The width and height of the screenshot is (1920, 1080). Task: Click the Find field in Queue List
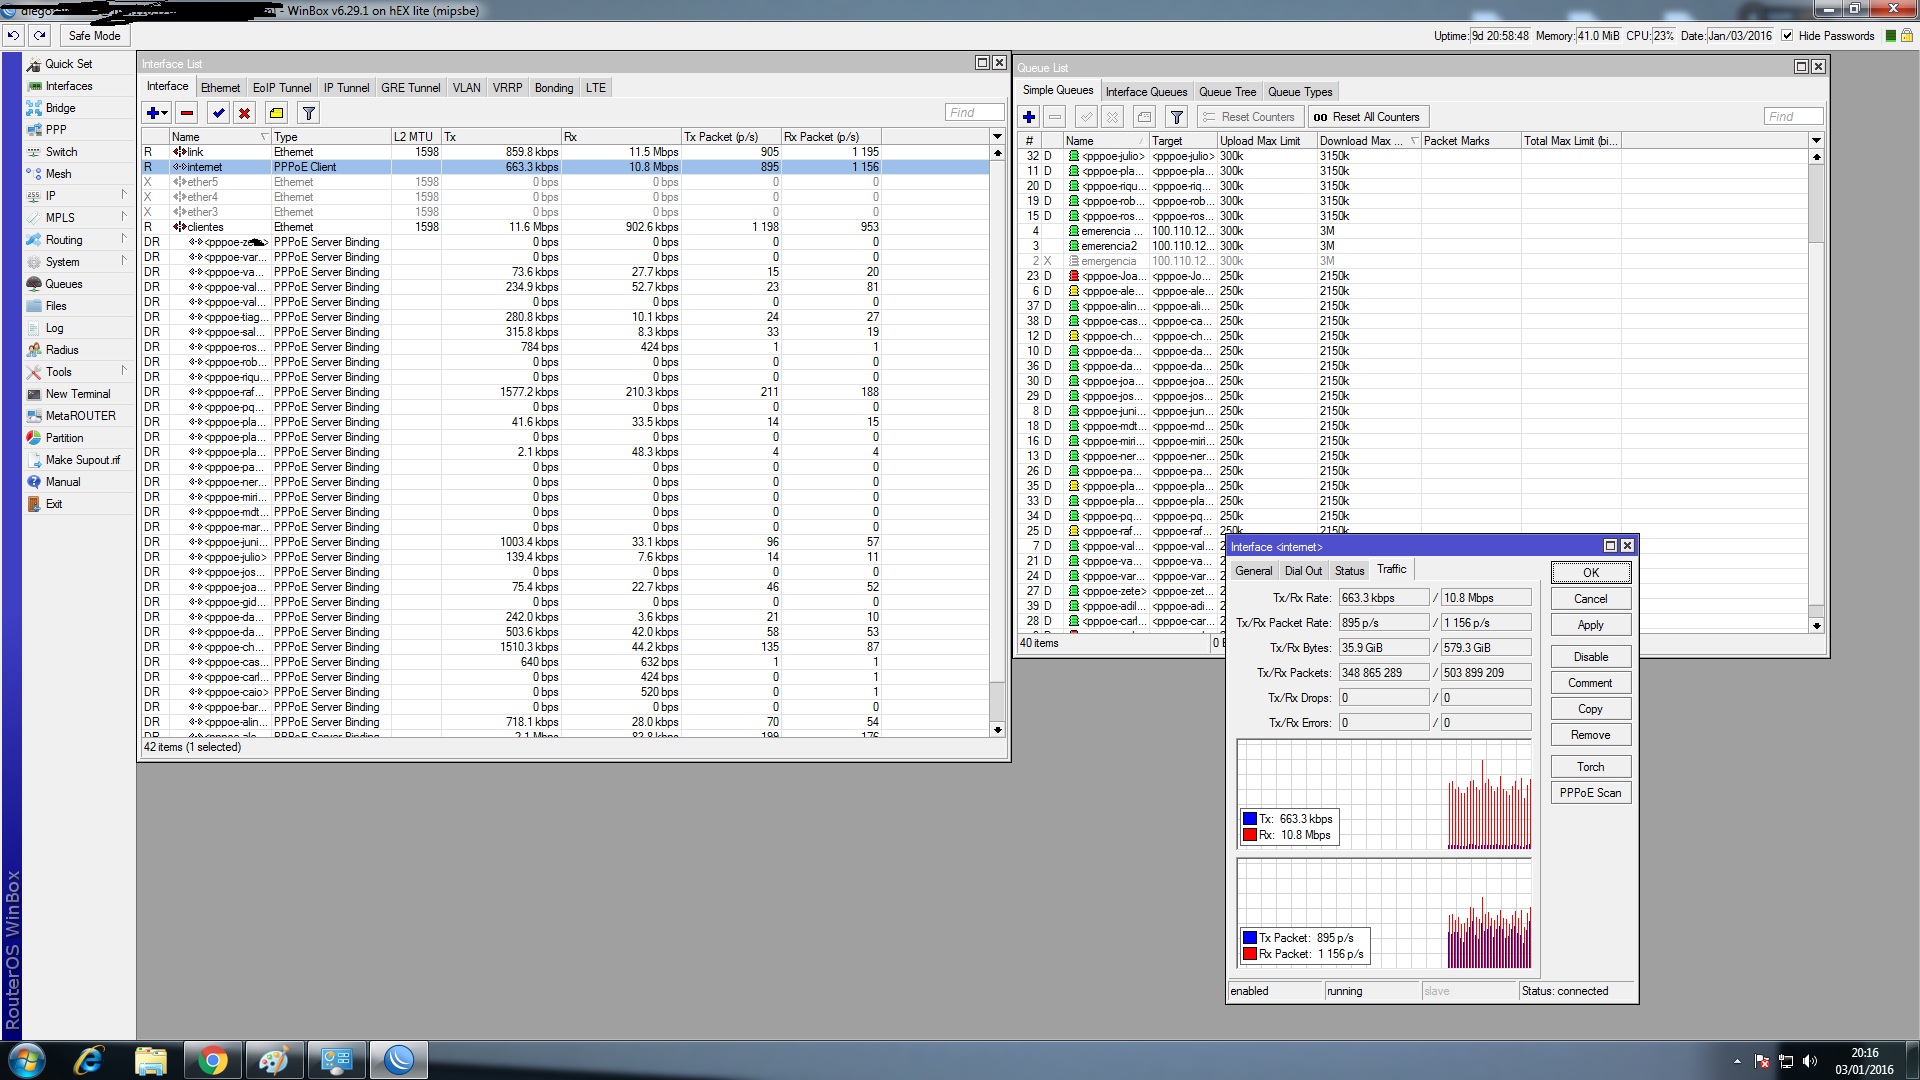(1792, 117)
